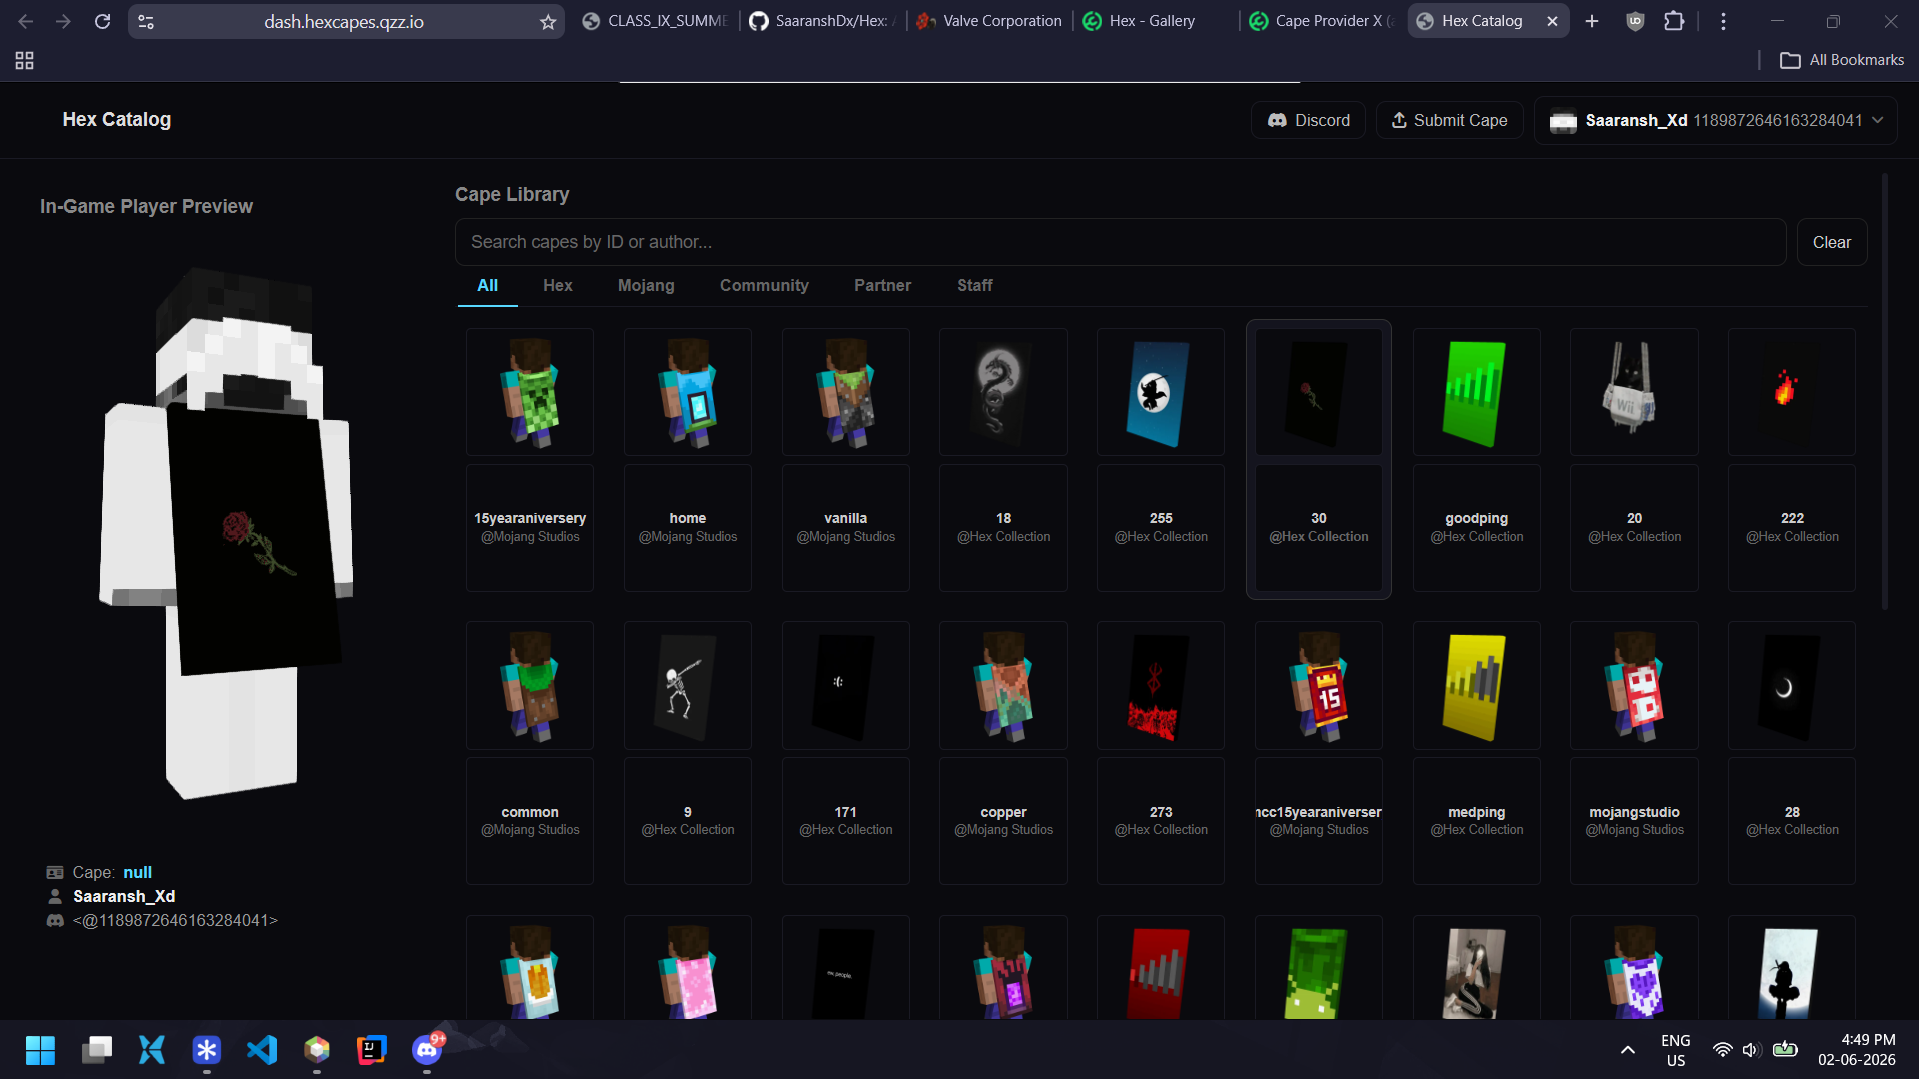This screenshot has width=1919, height=1079.
Task: Go back with the browser back arrow
Action: tap(26, 21)
